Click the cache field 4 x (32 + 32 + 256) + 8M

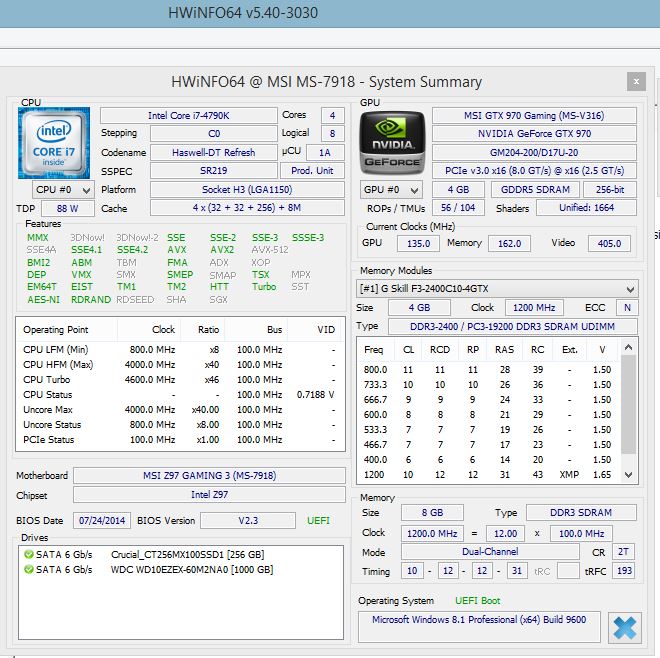pyautogui.click(x=247, y=208)
